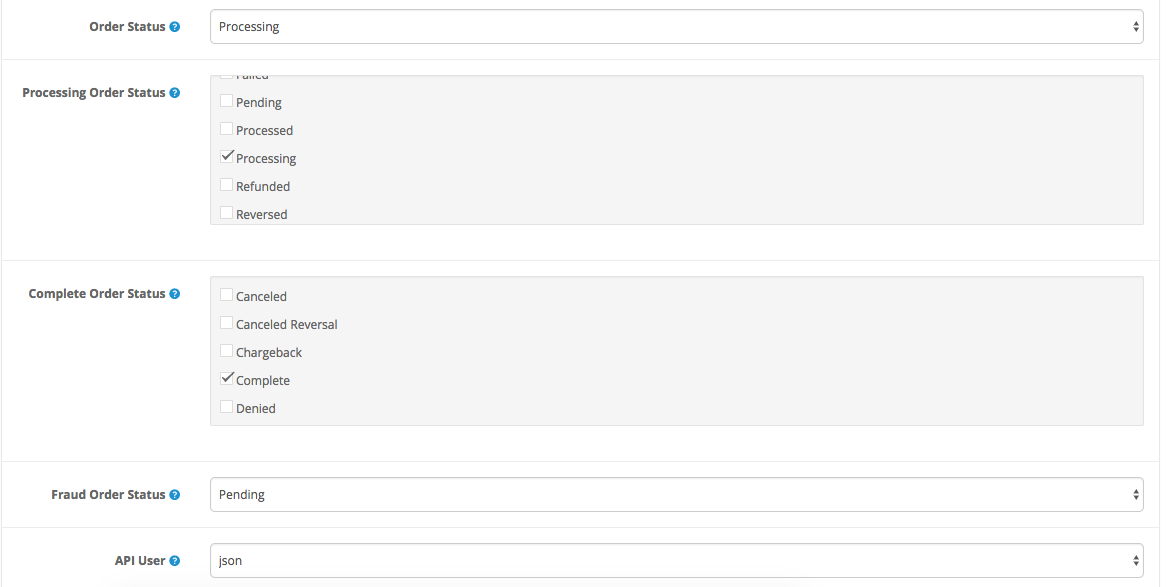Check the Pending checkbox in the Processing Order Status list
The height and width of the screenshot is (587, 1173).
[x=227, y=101]
